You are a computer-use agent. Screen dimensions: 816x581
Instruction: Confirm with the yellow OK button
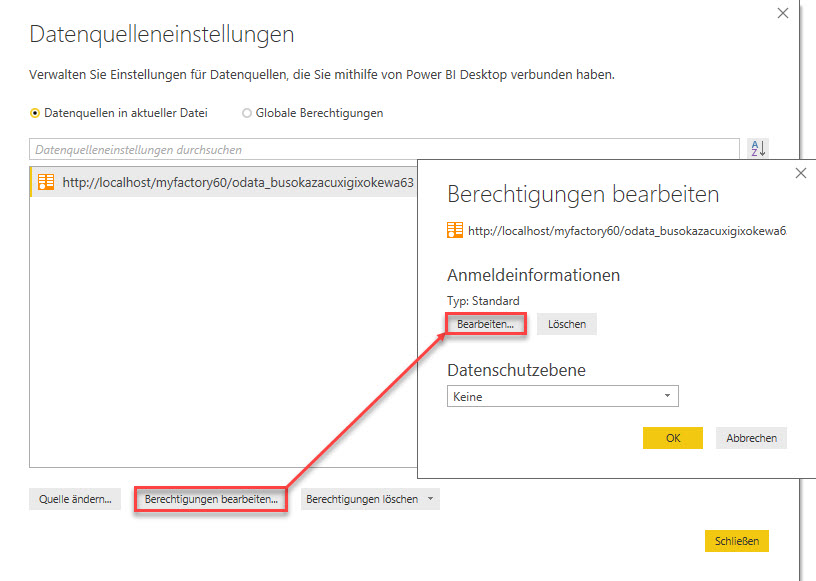tap(673, 438)
